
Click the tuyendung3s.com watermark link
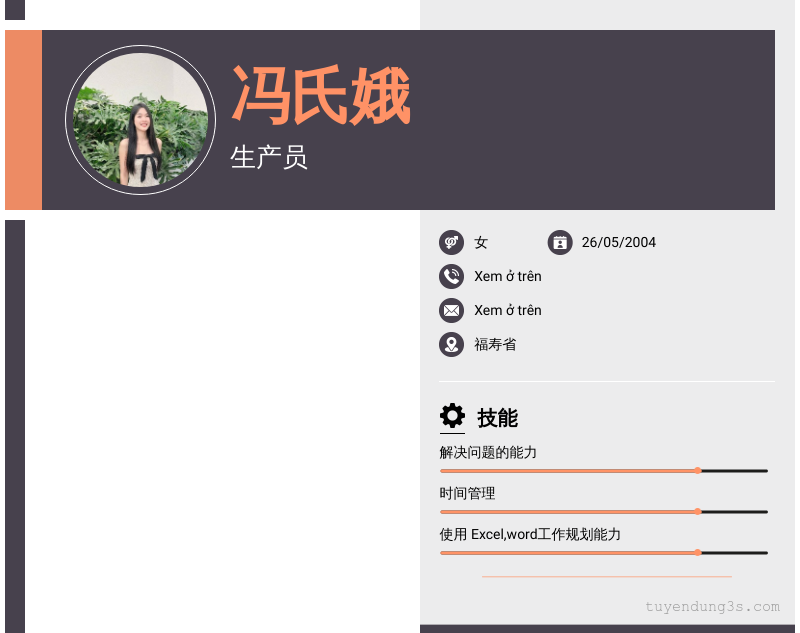pos(712,607)
